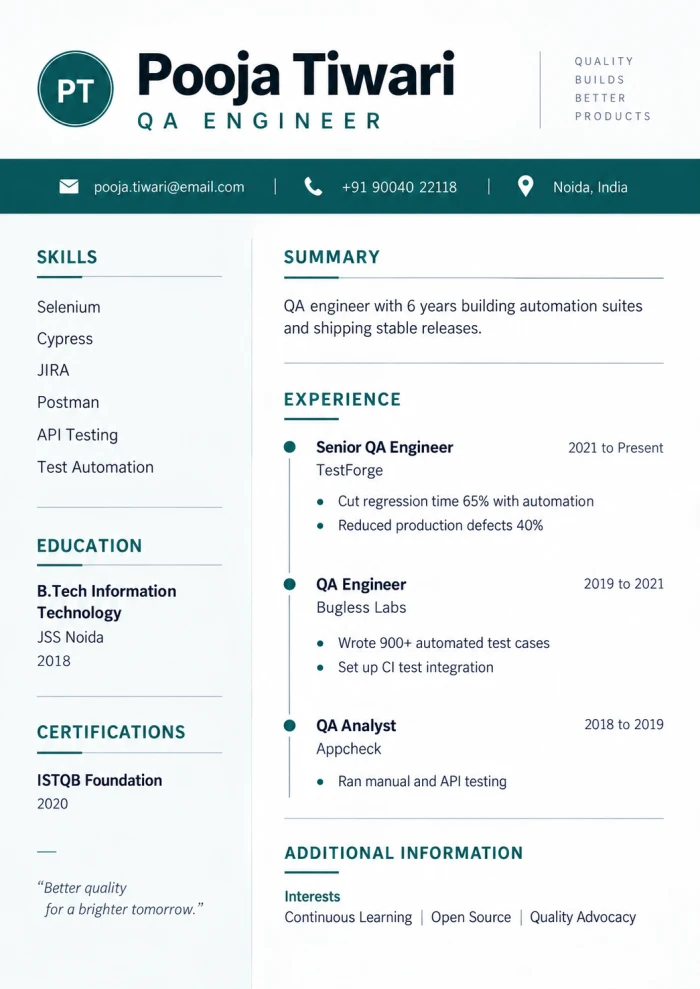Viewport: 700px width, 989px height.
Task: Click the Continuous Learning interest
Action: tap(348, 918)
